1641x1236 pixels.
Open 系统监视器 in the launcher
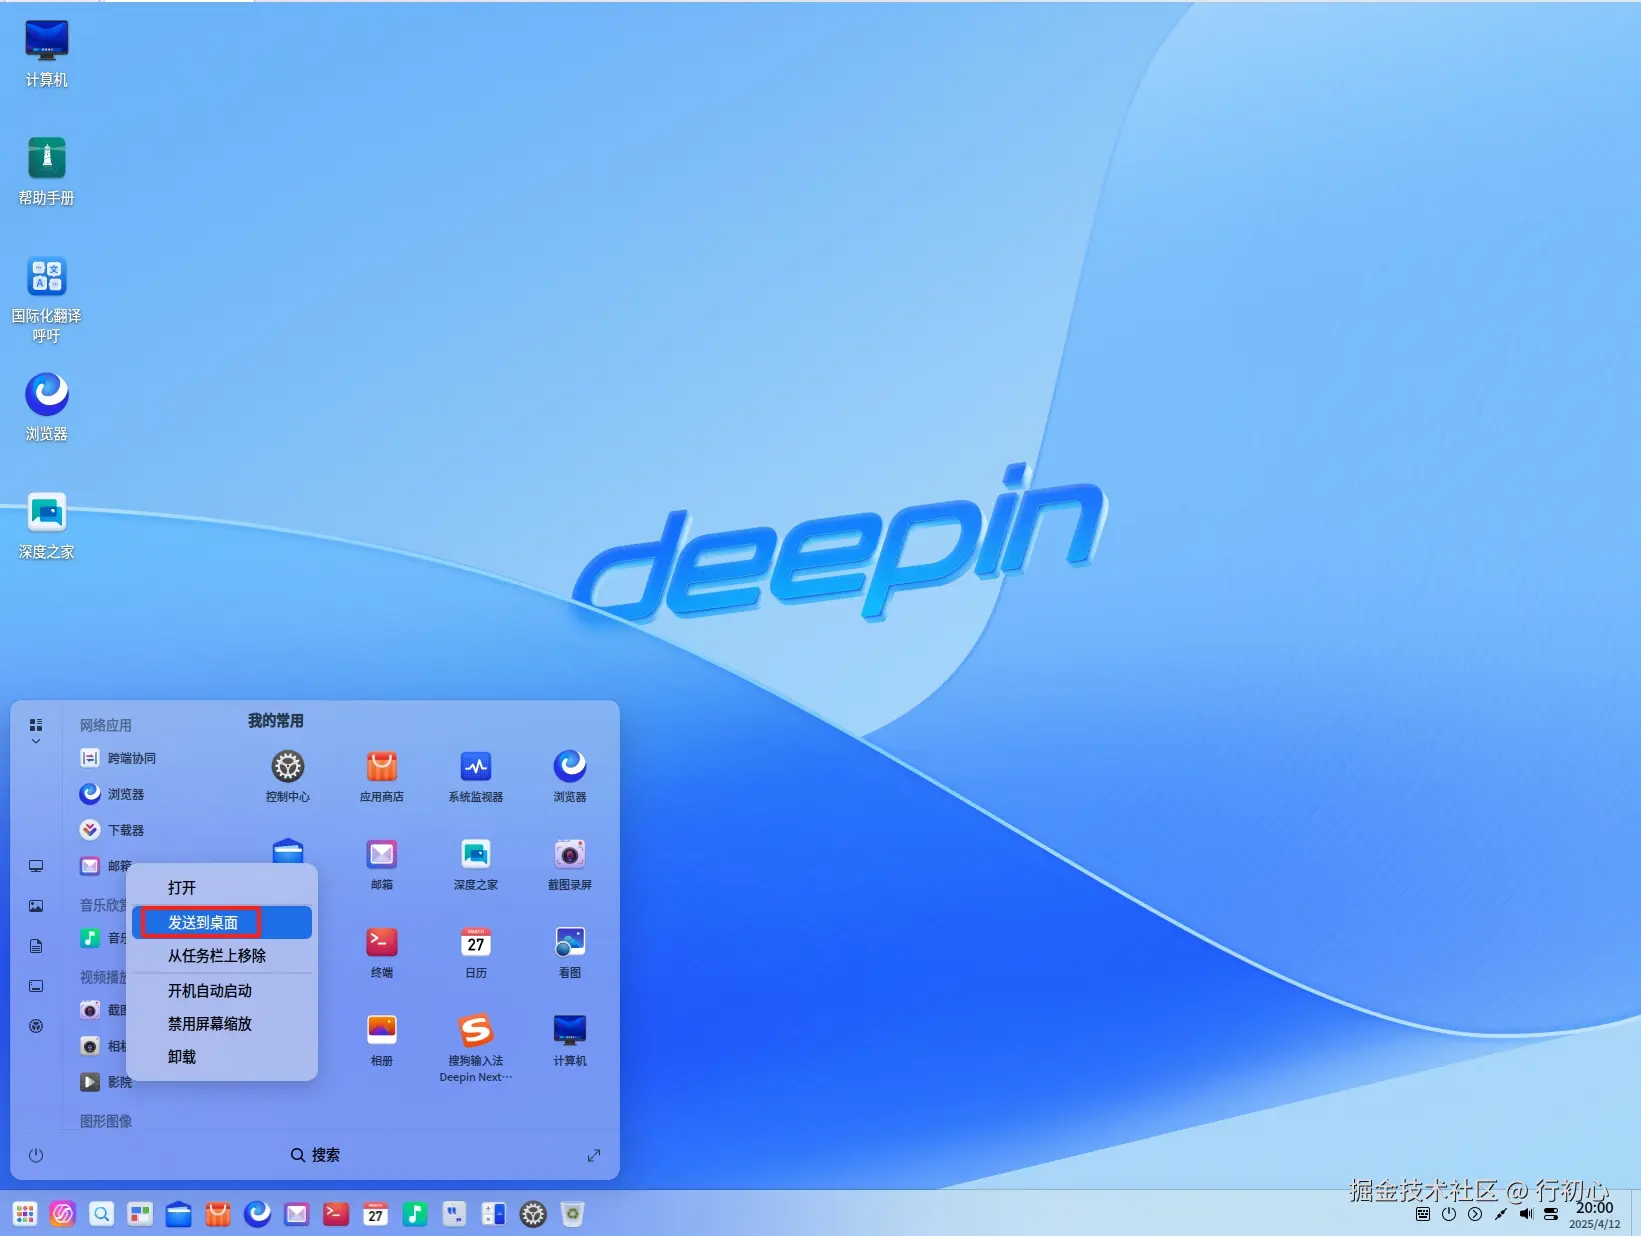[476, 776]
